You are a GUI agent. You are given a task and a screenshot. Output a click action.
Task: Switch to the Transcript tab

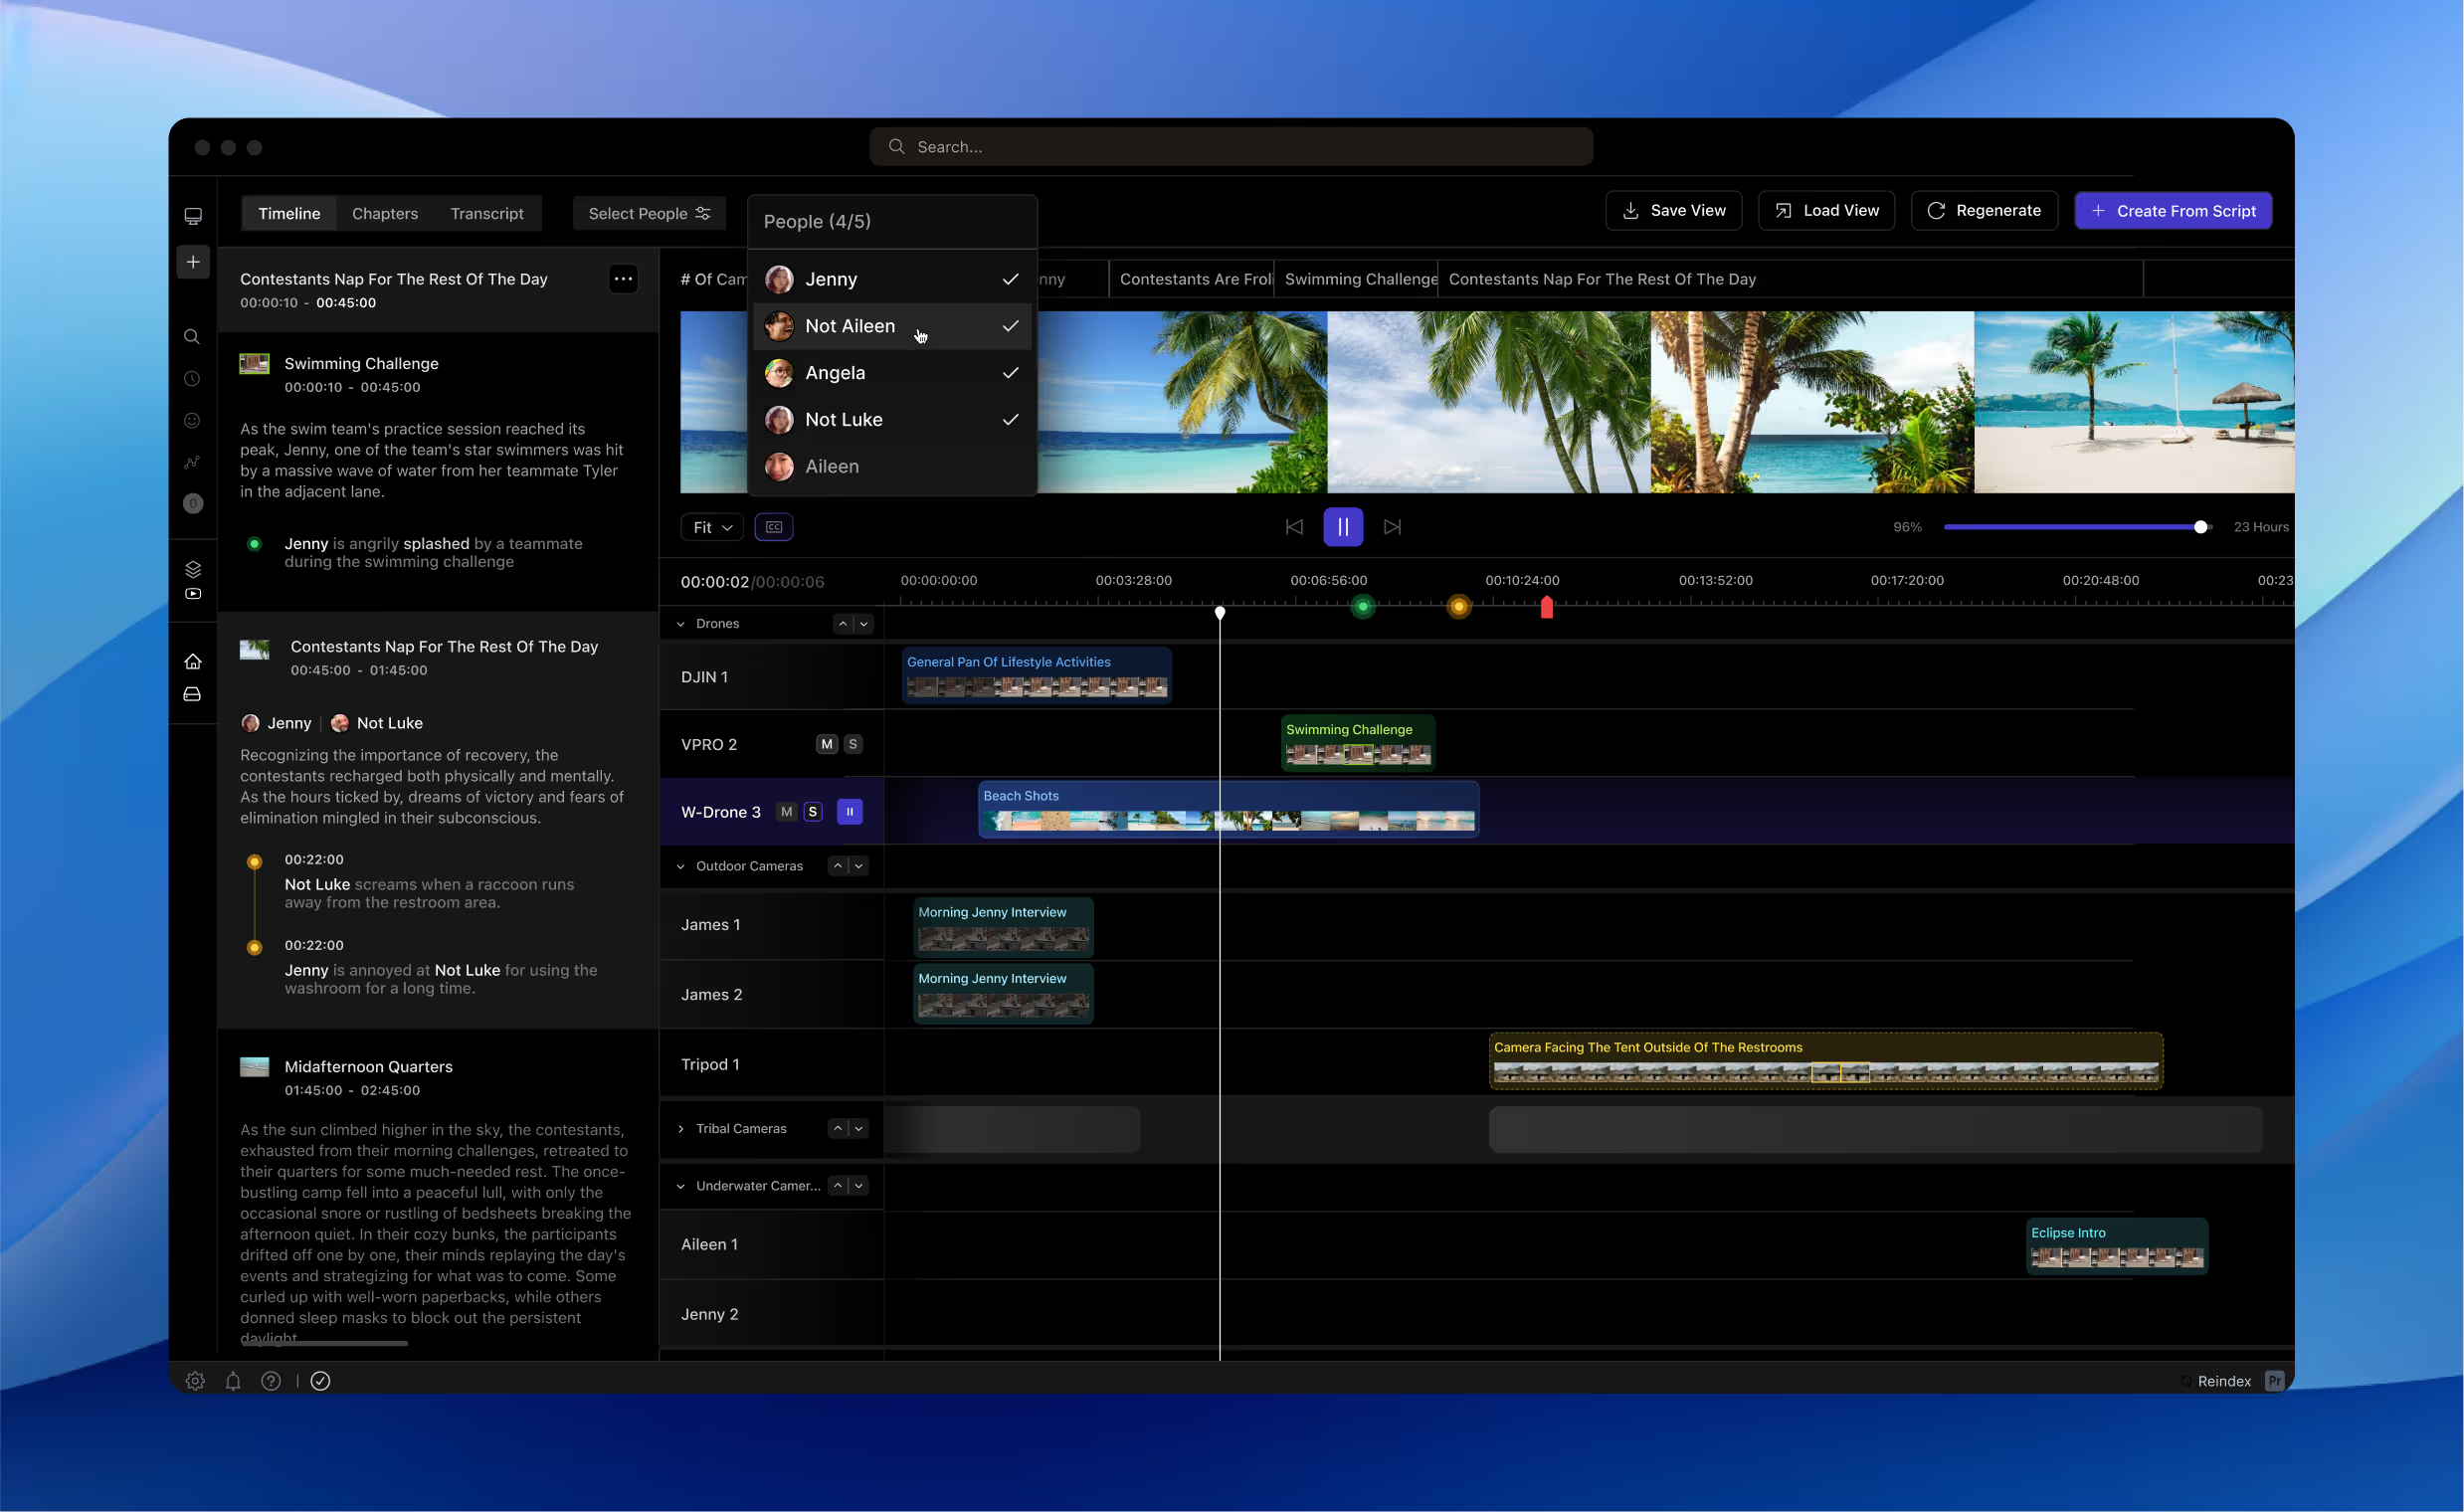[x=486, y=213]
